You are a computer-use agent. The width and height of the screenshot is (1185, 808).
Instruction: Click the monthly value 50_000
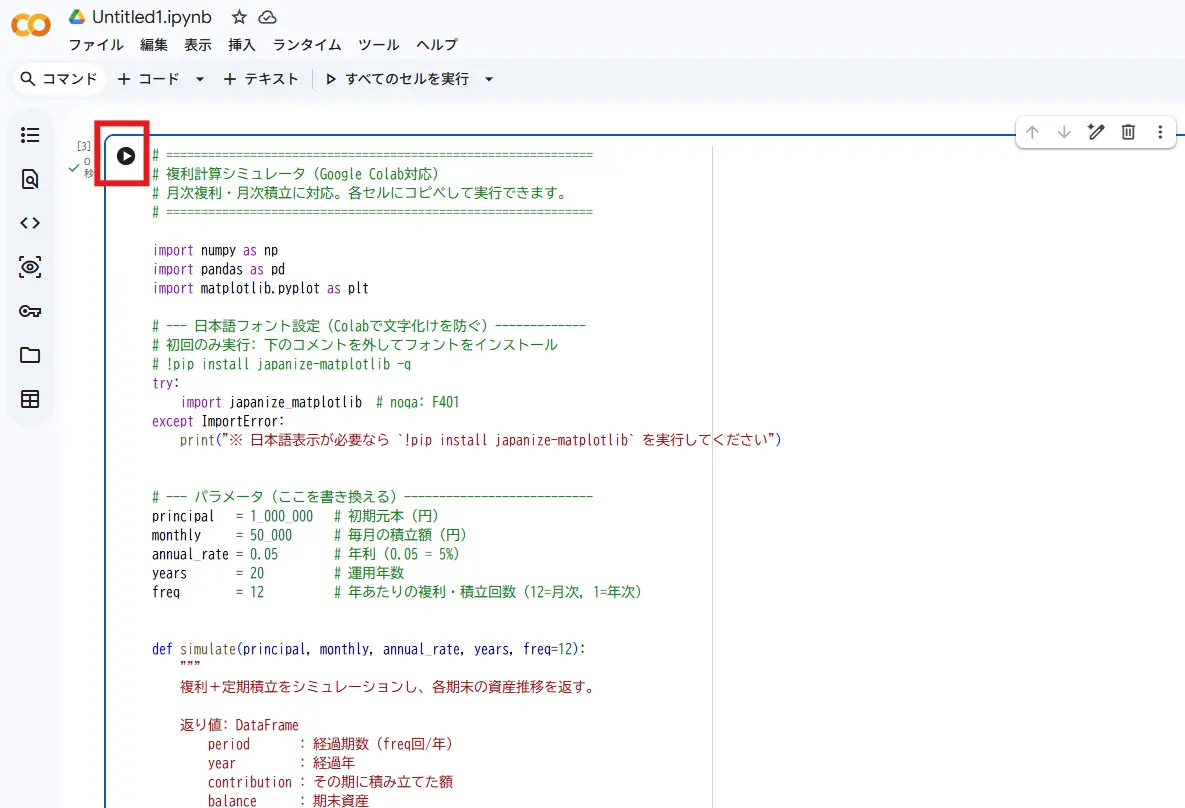coord(271,535)
